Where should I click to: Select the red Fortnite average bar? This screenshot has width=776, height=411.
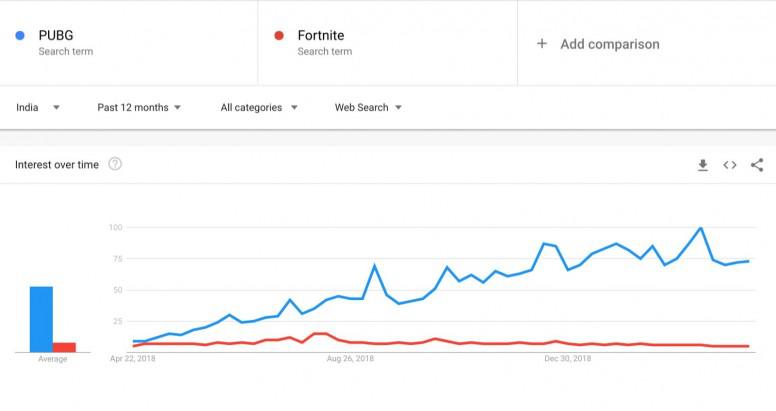tap(64, 347)
